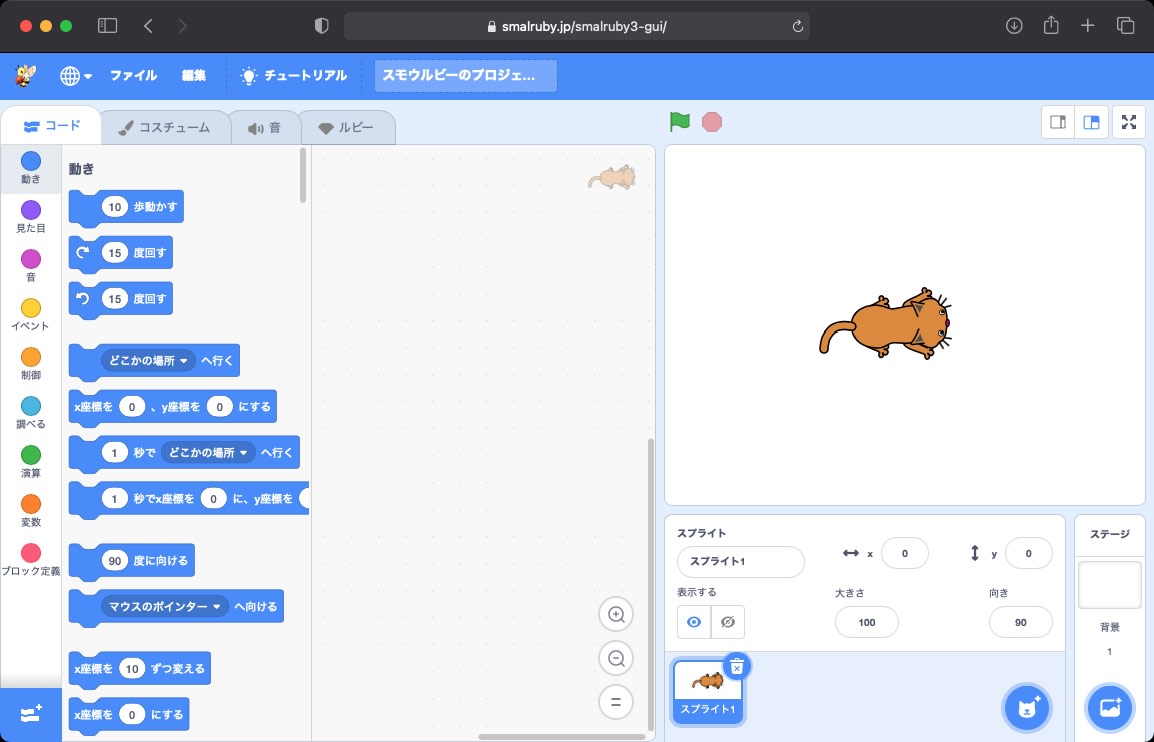Viewport: 1154px width, 742px height.
Task: Select the 演算 block category
Action: pyautogui.click(x=31, y=462)
